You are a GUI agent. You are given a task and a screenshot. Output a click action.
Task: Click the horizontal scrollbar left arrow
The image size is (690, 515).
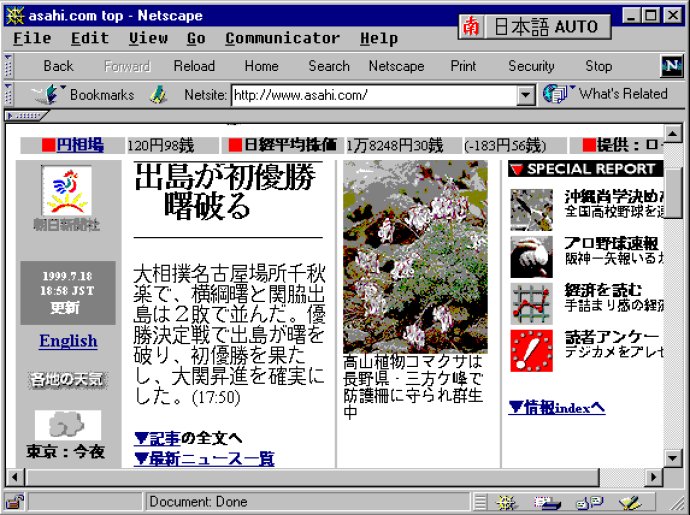tap(15, 477)
